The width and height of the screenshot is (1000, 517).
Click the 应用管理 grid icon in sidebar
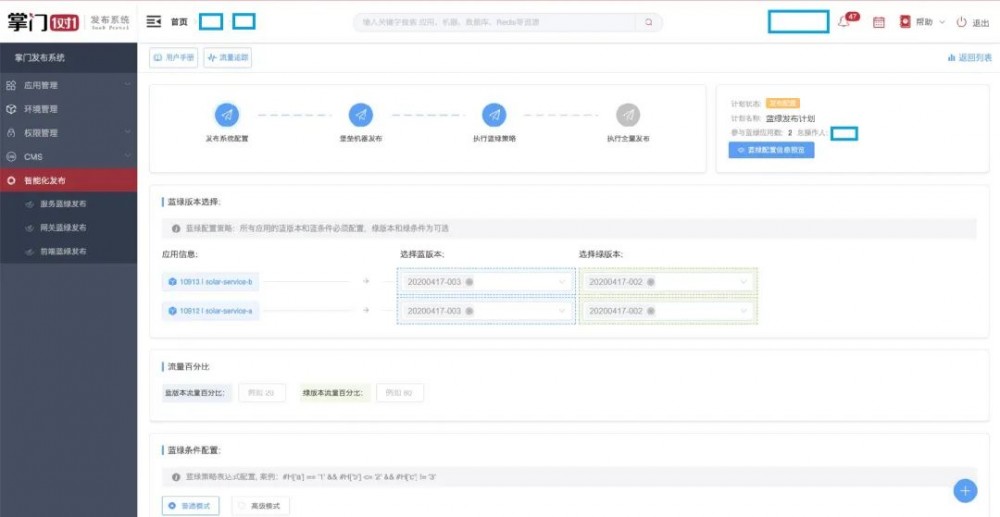[x=11, y=85]
